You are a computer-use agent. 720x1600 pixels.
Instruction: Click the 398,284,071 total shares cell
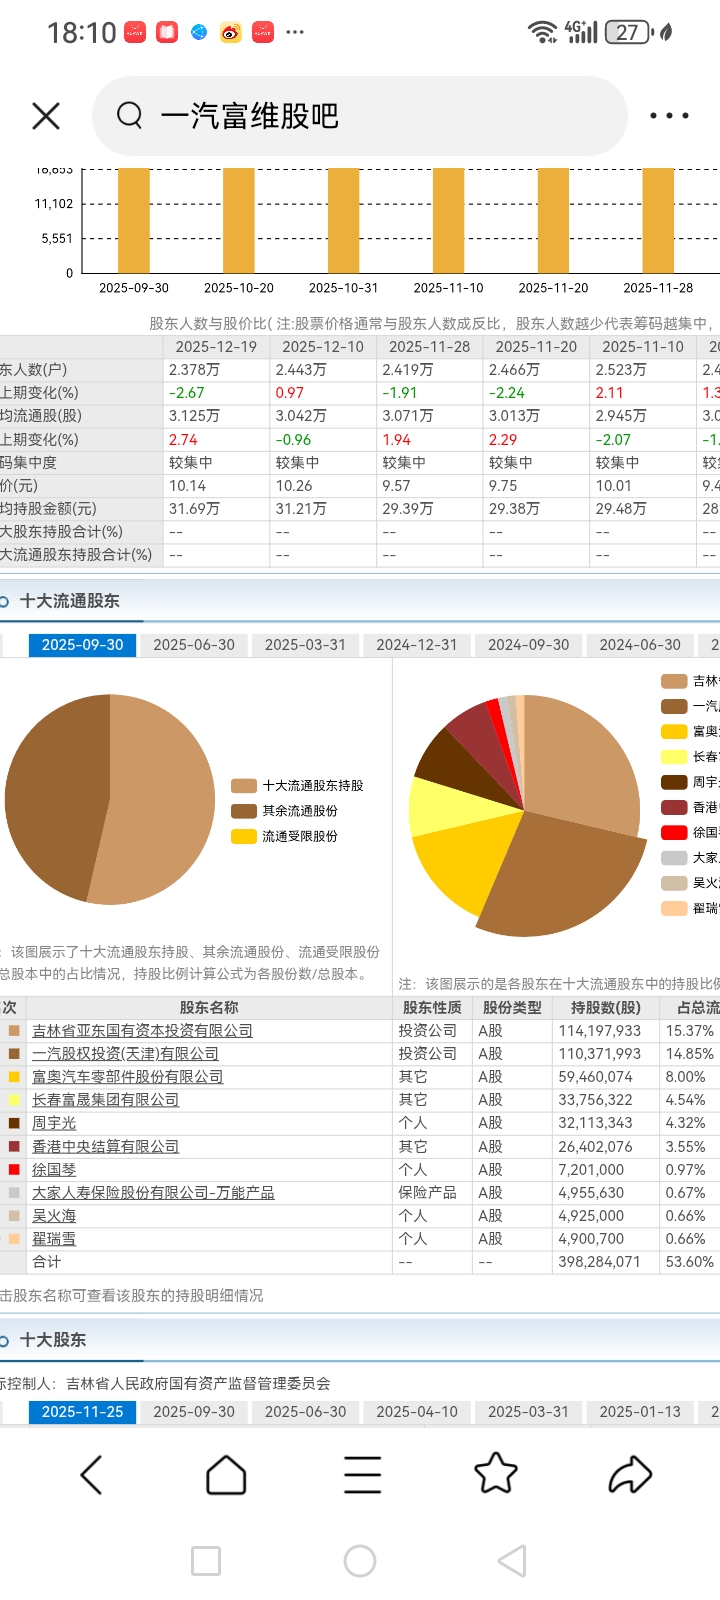pos(606,1262)
